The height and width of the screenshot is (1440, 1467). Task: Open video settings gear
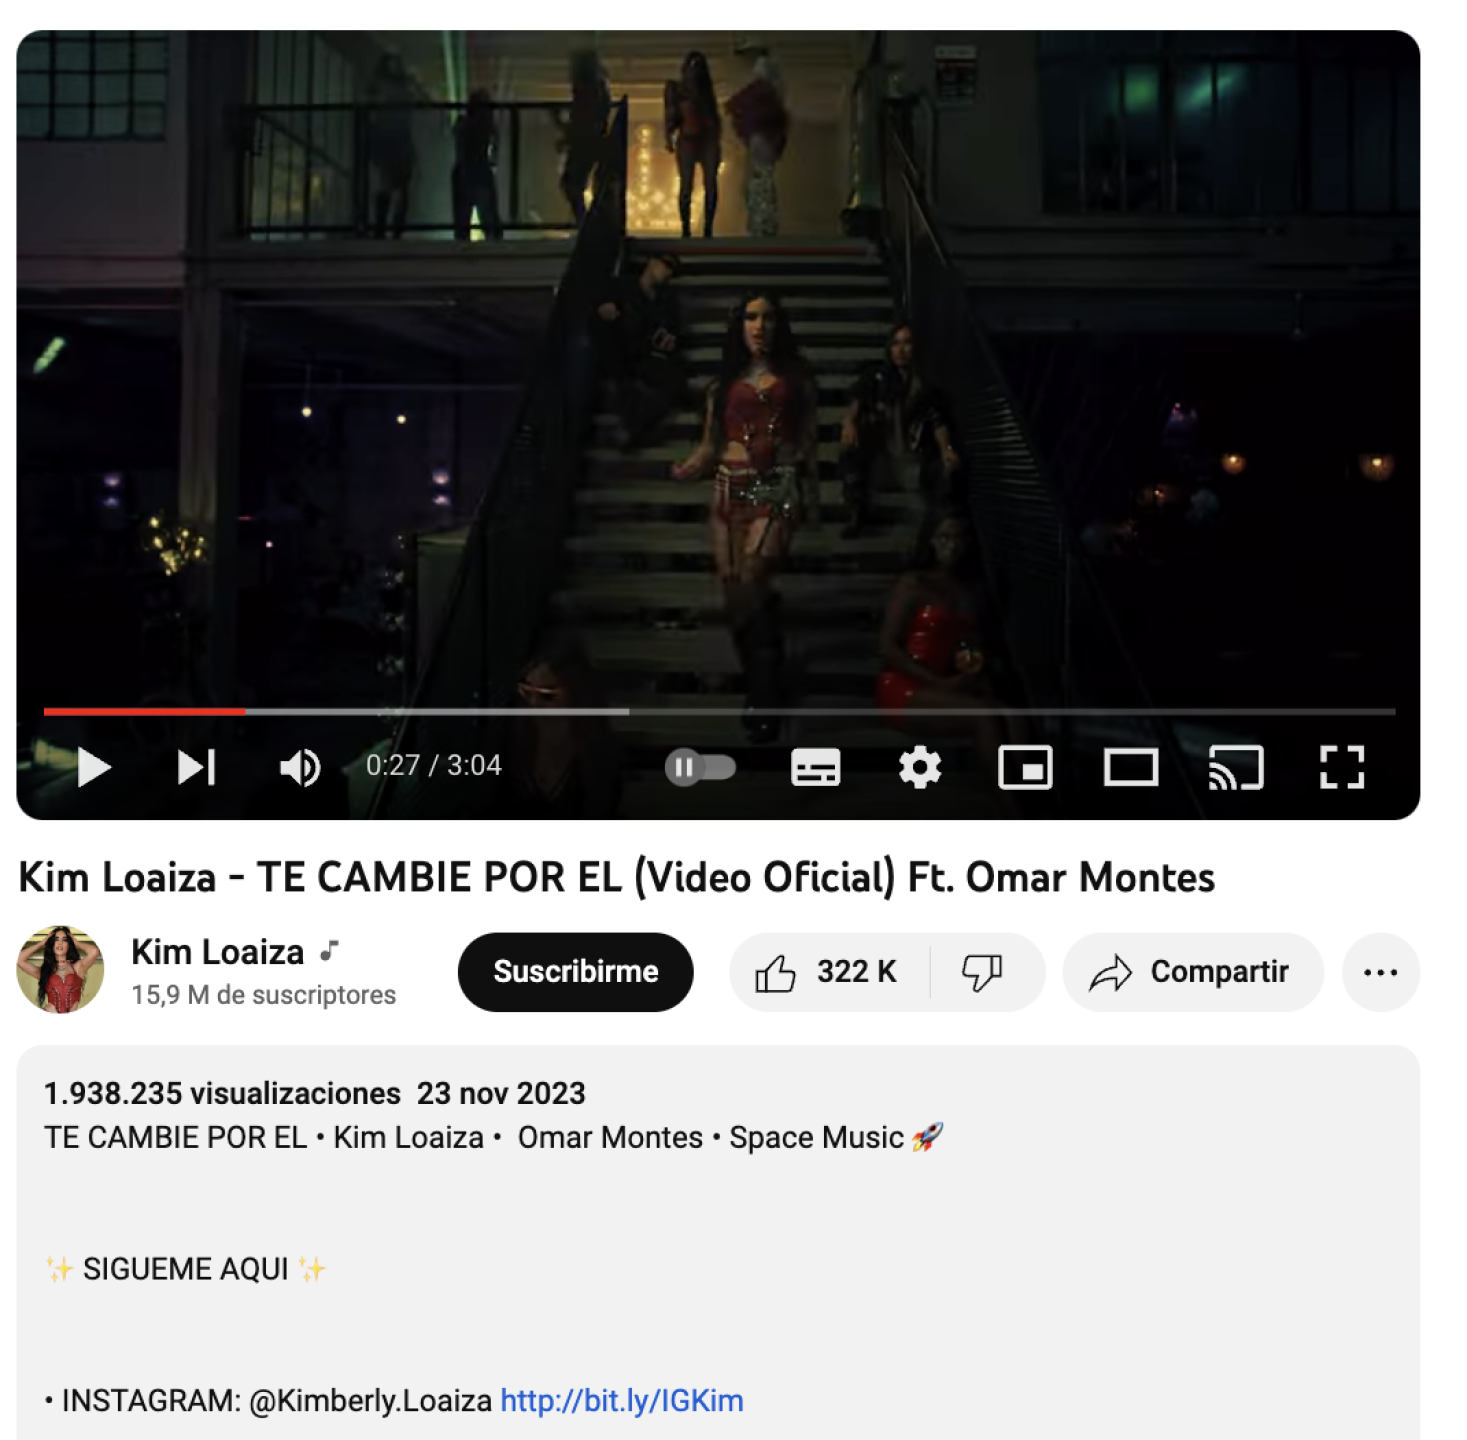pos(920,768)
